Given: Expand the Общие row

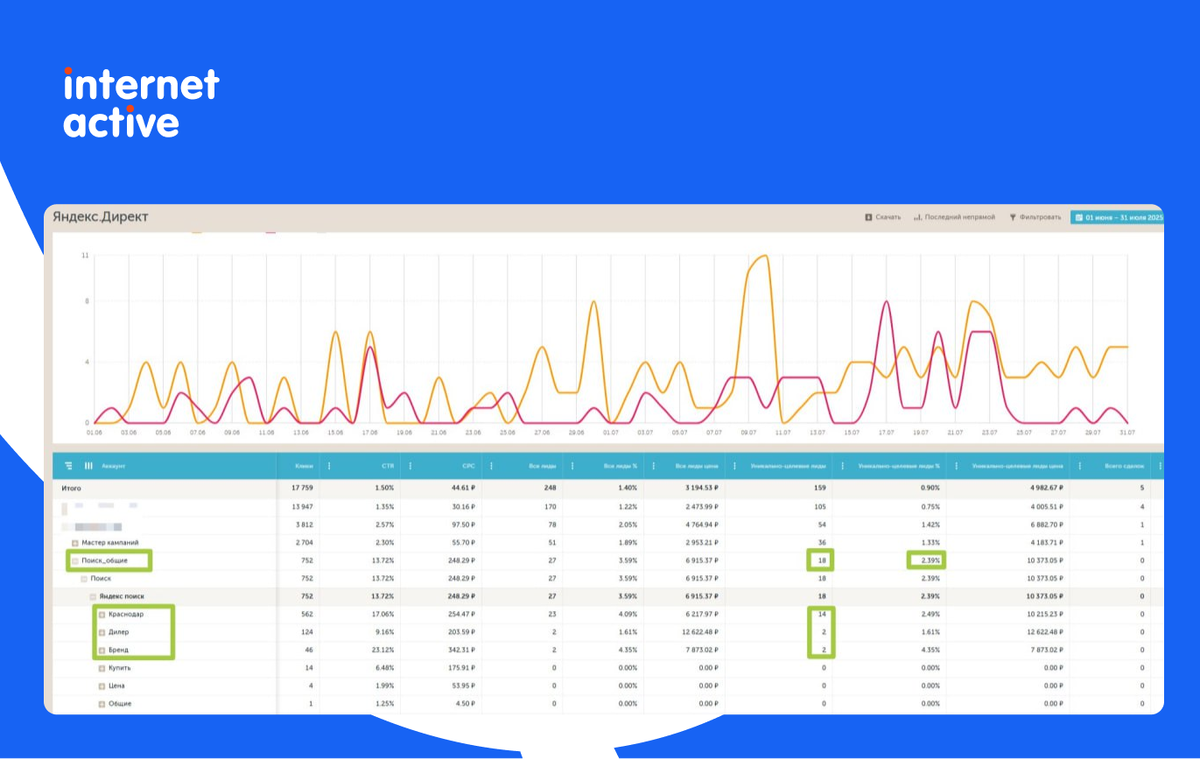Looking at the screenshot, I should pyautogui.click(x=102, y=704).
